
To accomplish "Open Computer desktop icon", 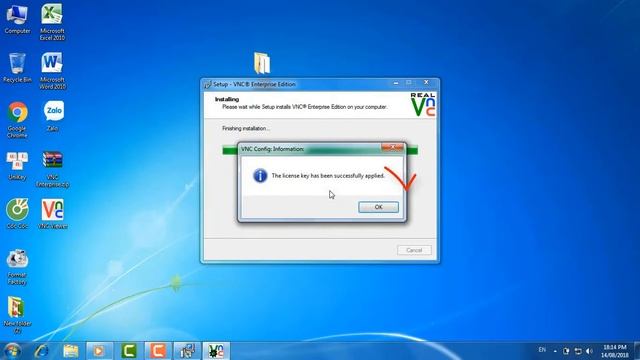I will tap(17, 19).
